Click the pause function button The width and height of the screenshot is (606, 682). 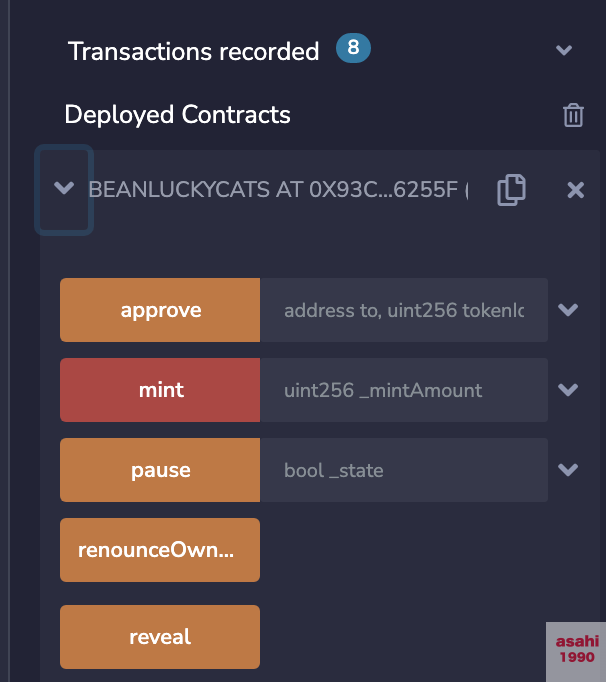(x=160, y=470)
